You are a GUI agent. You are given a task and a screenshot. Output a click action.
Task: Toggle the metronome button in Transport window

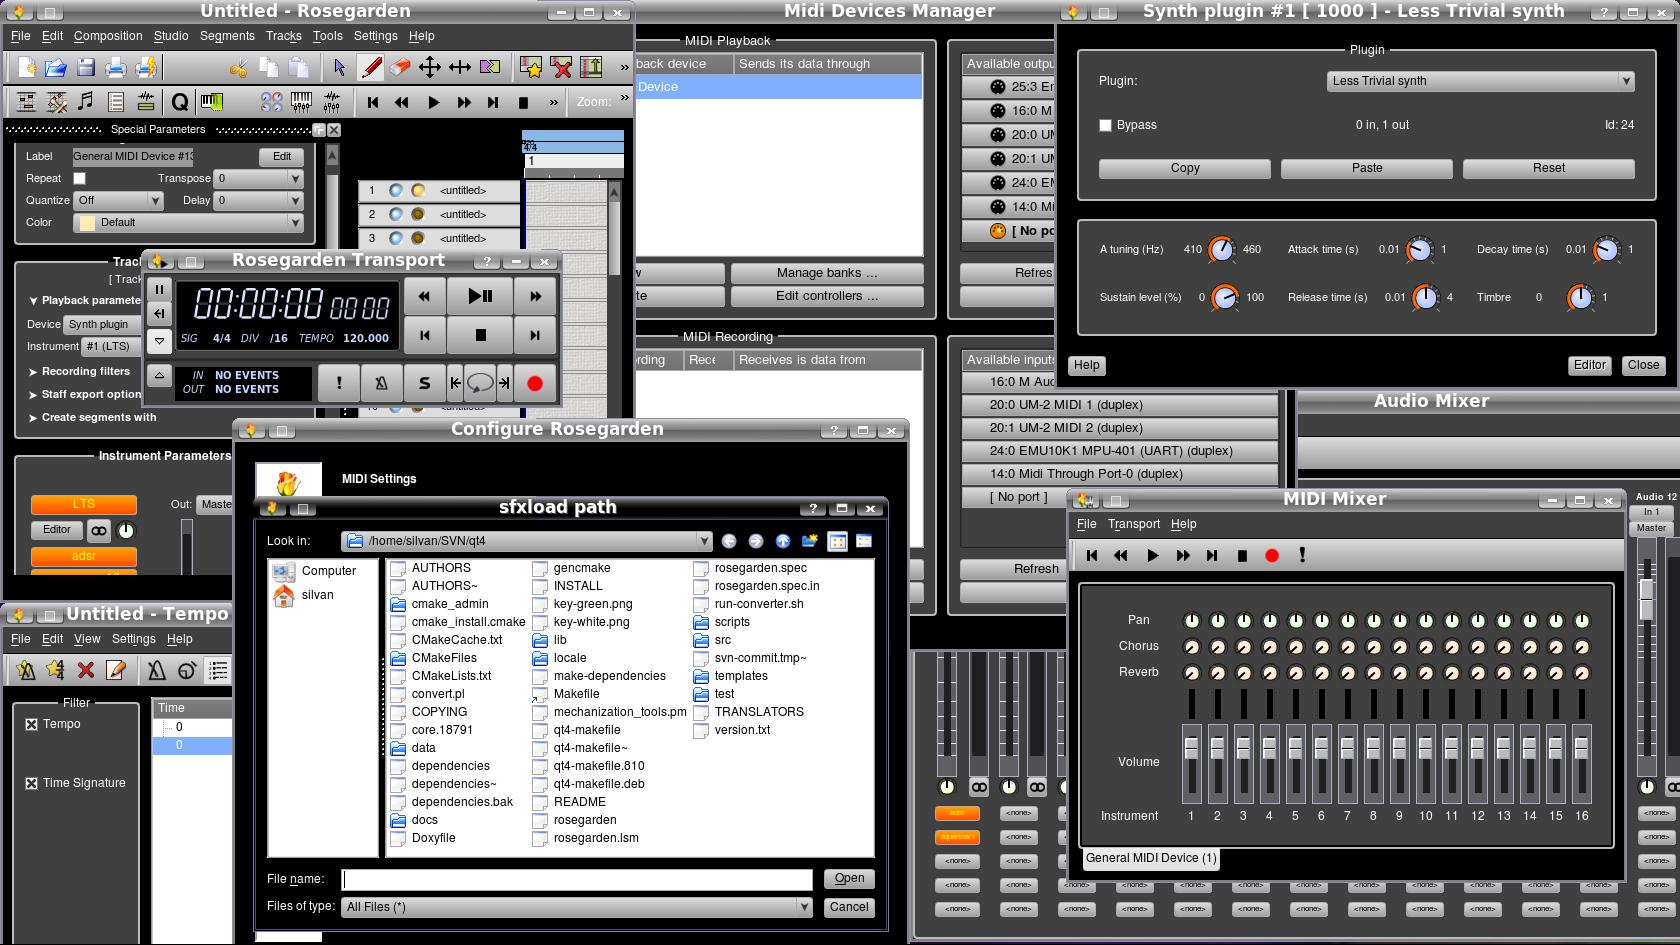(x=381, y=383)
